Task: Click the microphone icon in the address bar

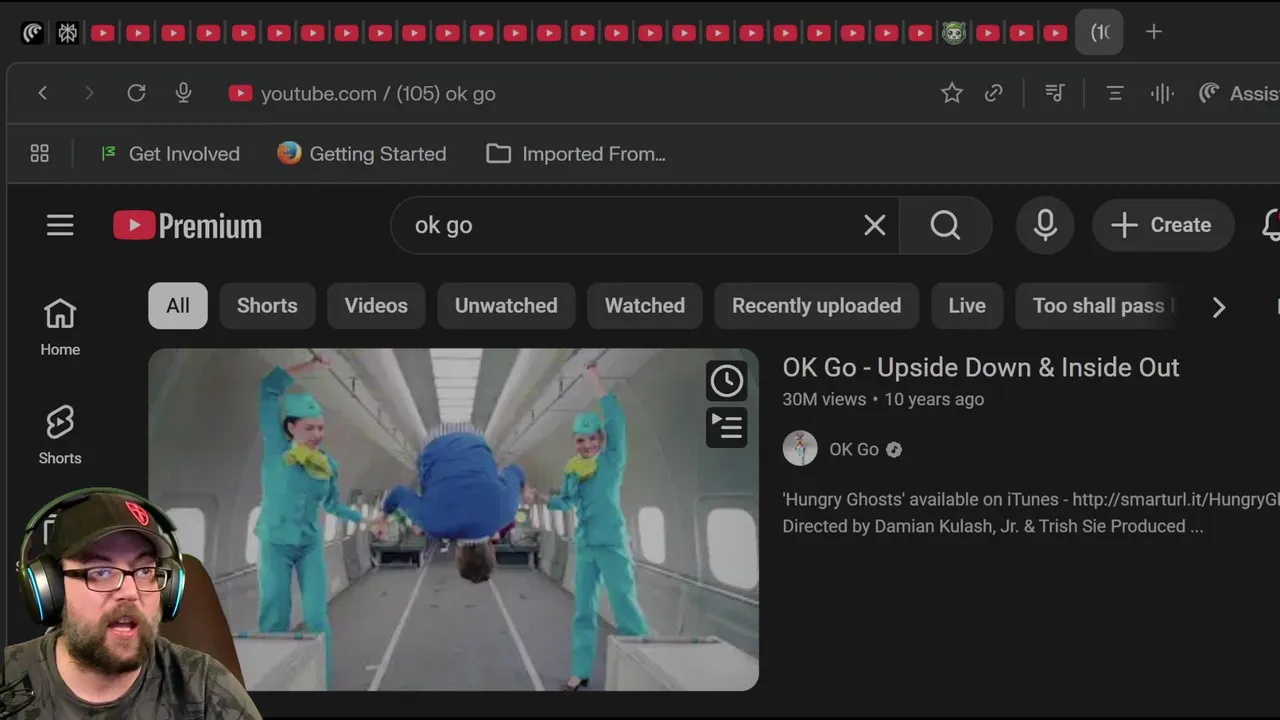Action: [183, 93]
